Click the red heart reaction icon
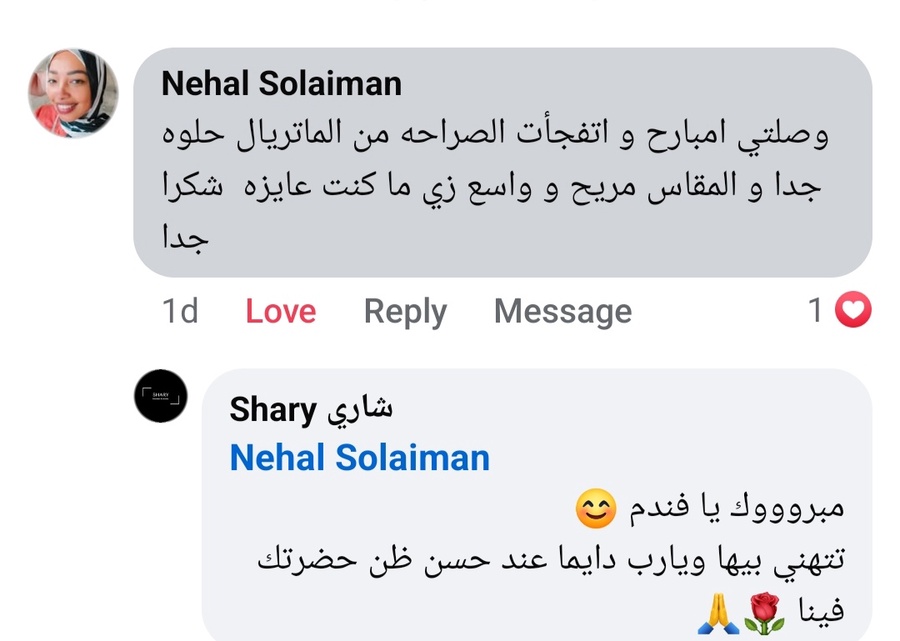Image resolution: width=900 pixels, height=641 pixels. click(x=853, y=311)
